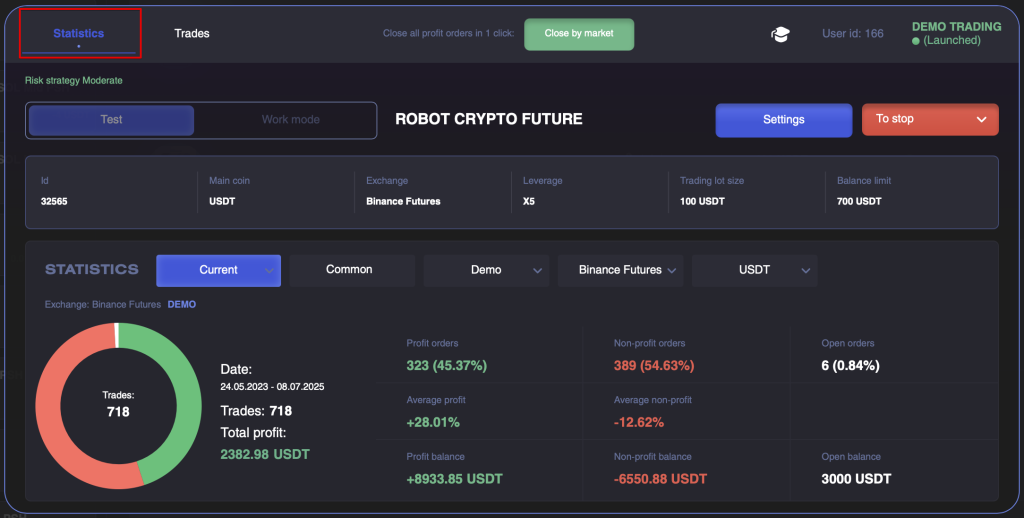Viewport: 1024px width, 518px height.
Task: Expand the Demo account dropdown
Action: click(x=487, y=270)
